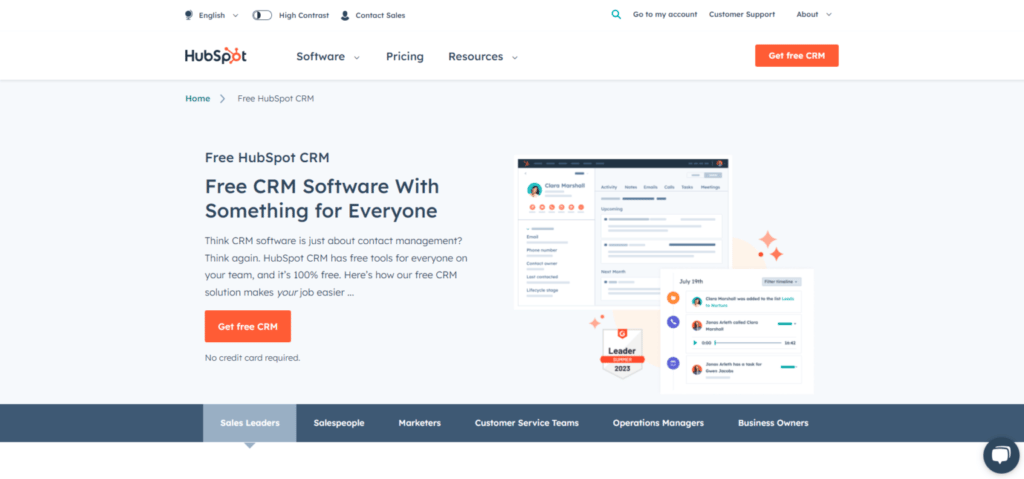Go to the Home breadcrumb link
Image resolution: width=1024 pixels, height=479 pixels.
coord(197,98)
